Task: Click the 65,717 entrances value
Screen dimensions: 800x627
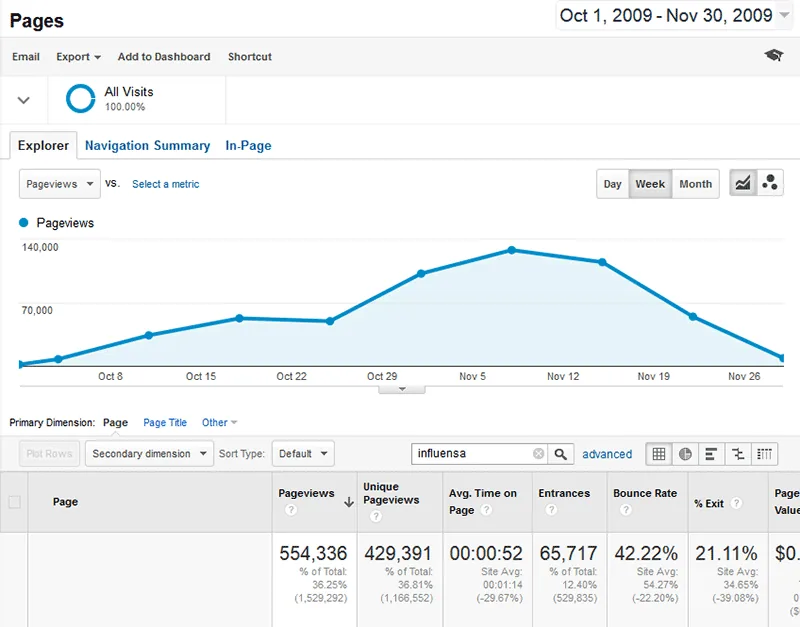Action: tap(568, 553)
